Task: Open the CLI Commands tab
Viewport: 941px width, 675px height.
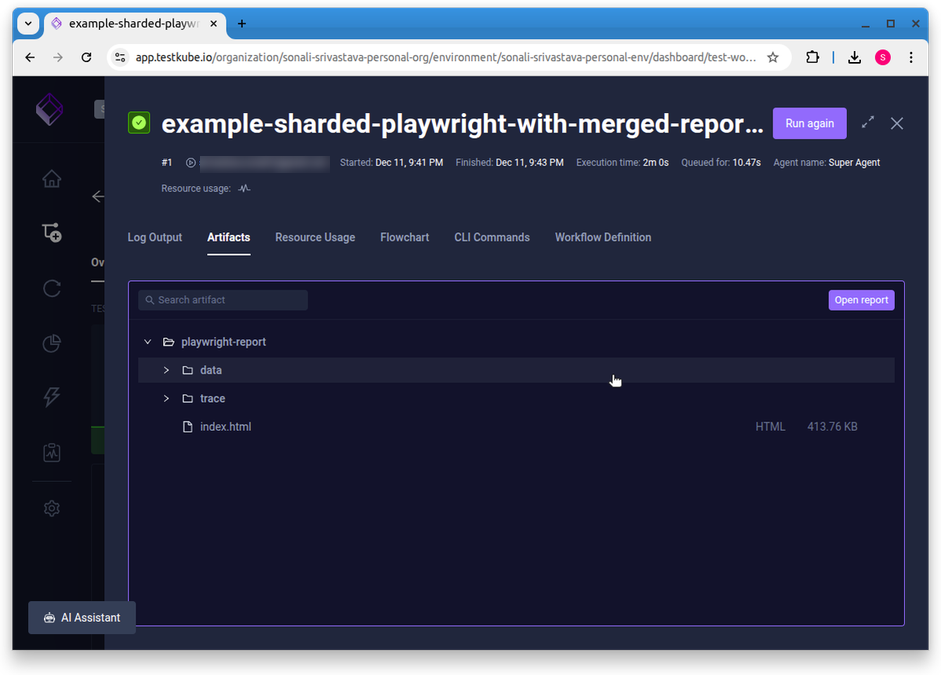Action: [492, 238]
